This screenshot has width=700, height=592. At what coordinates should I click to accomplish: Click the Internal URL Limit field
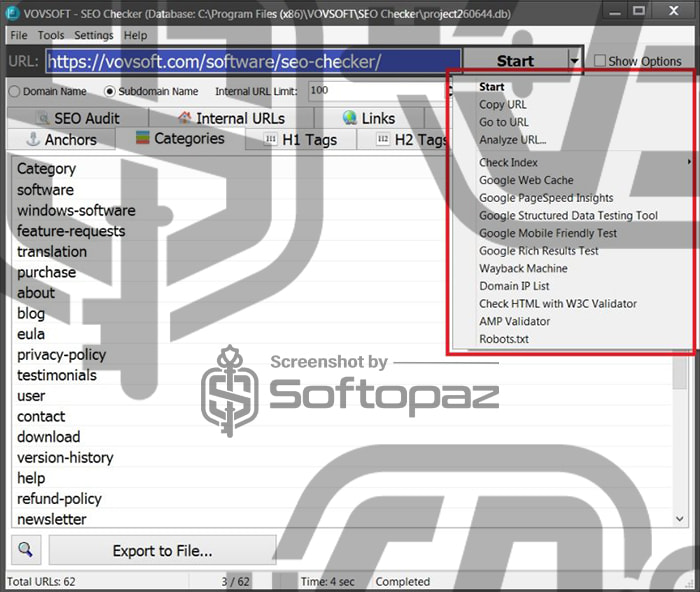tap(379, 91)
